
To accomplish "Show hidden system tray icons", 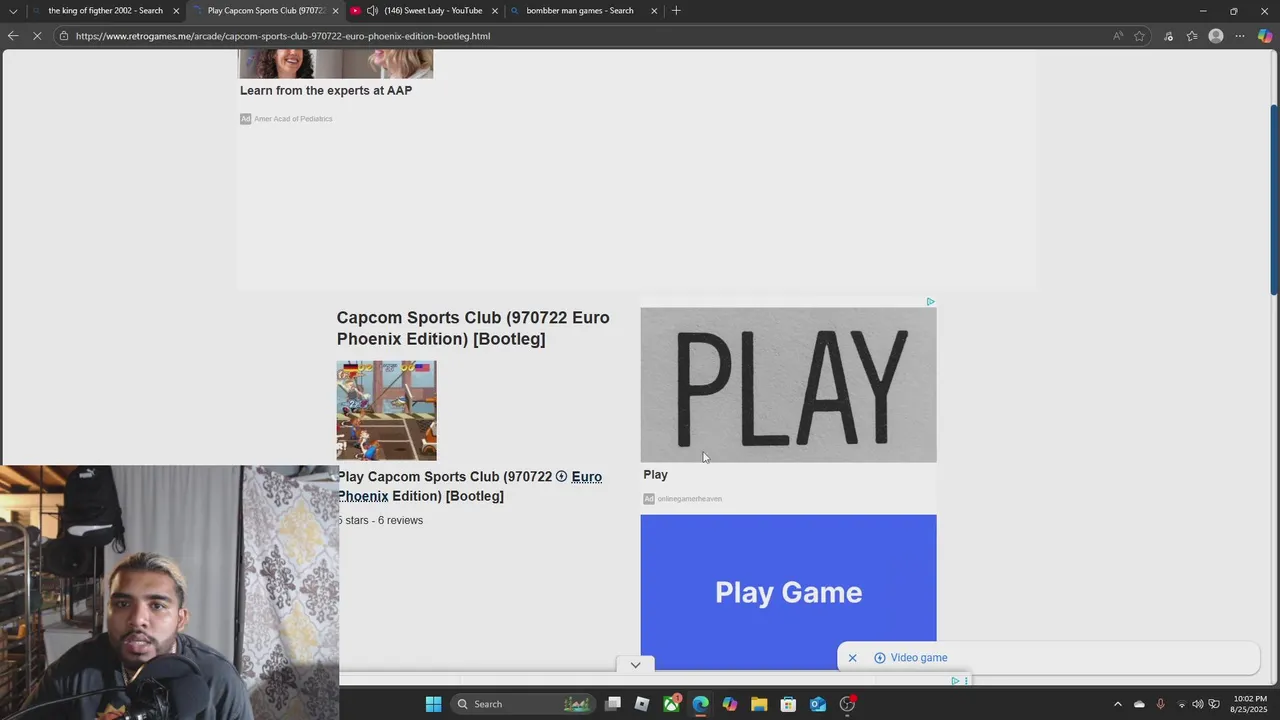I will (1118, 704).
